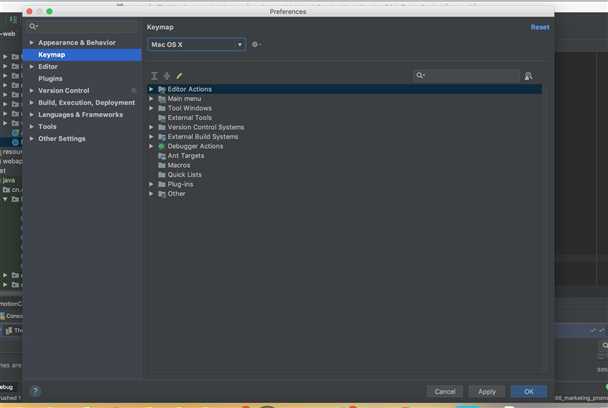Focus the keymap actions search field
The image size is (608, 408).
466,76
